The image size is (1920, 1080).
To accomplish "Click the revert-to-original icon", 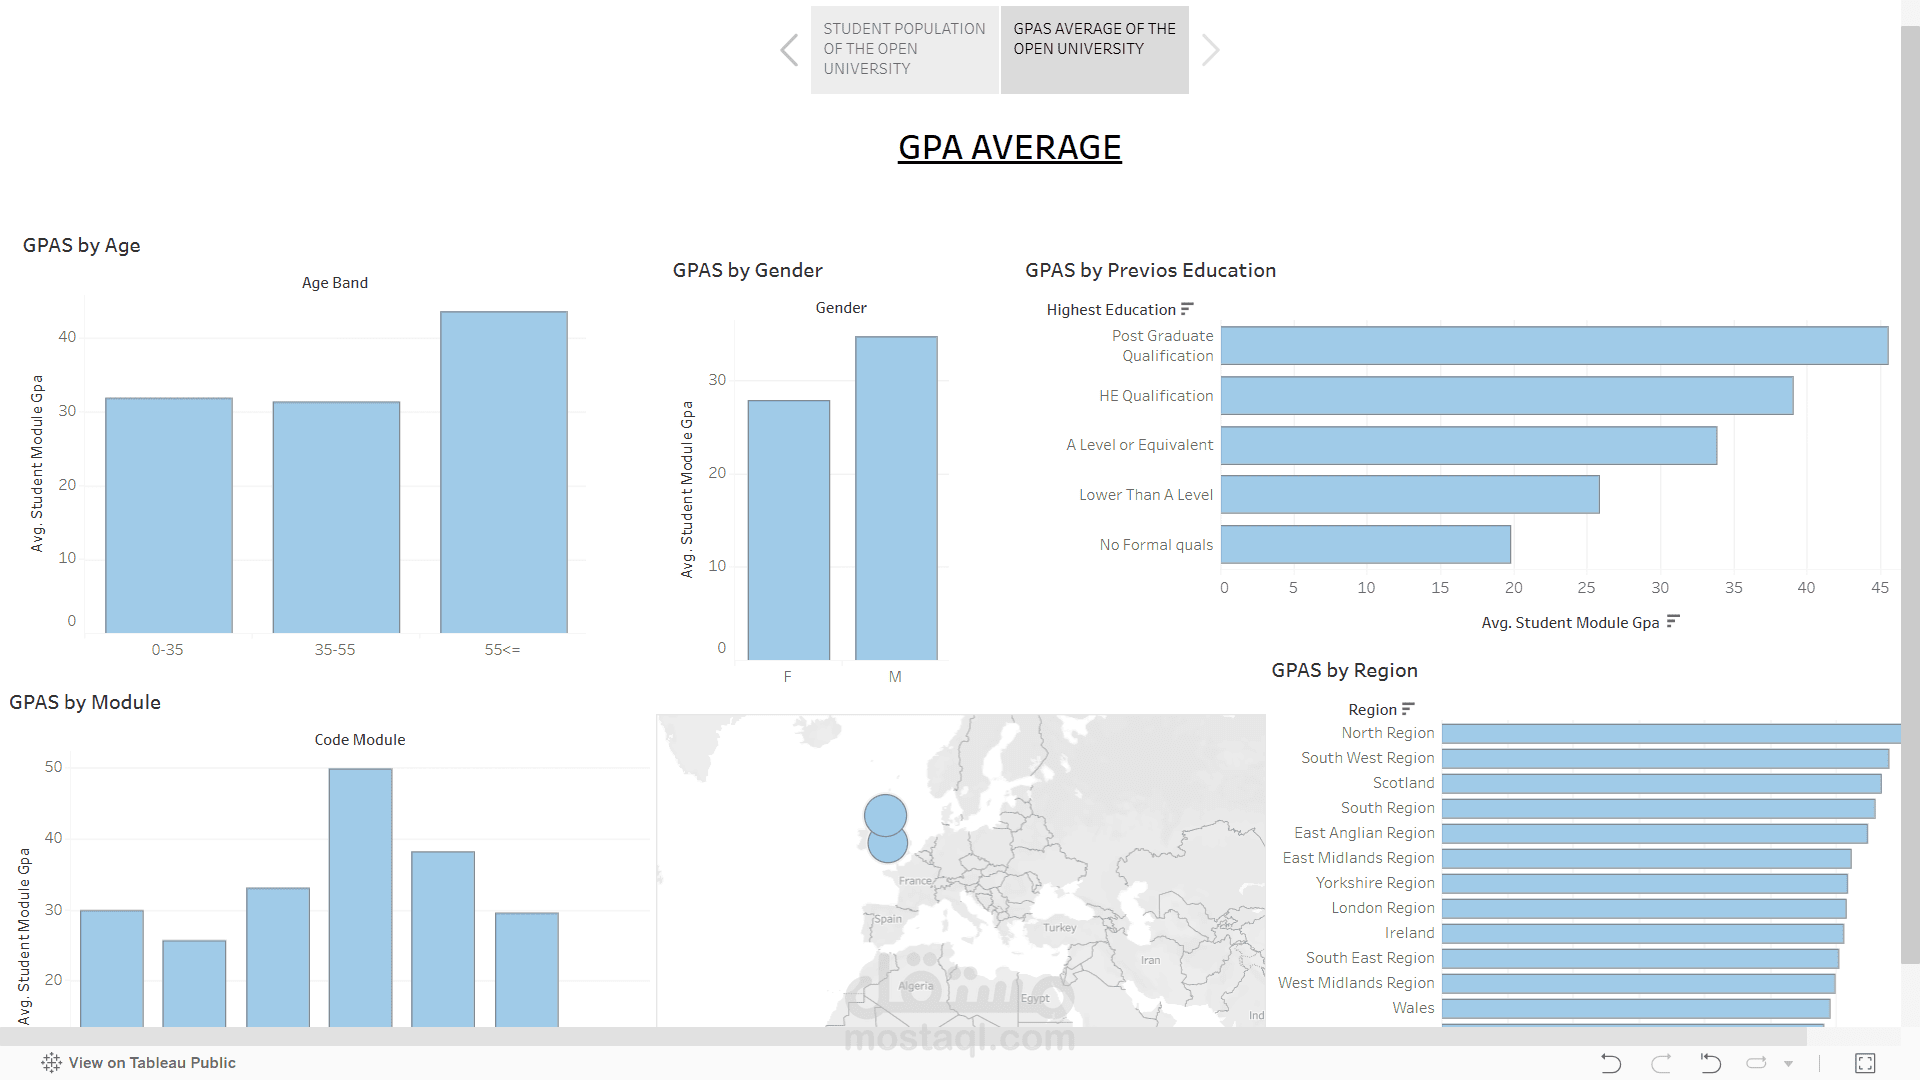I will click(x=1710, y=1063).
